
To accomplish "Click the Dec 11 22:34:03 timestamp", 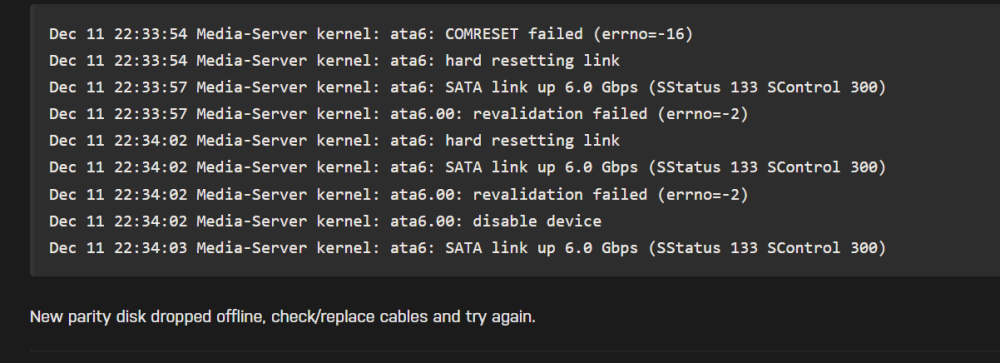I will pos(118,248).
